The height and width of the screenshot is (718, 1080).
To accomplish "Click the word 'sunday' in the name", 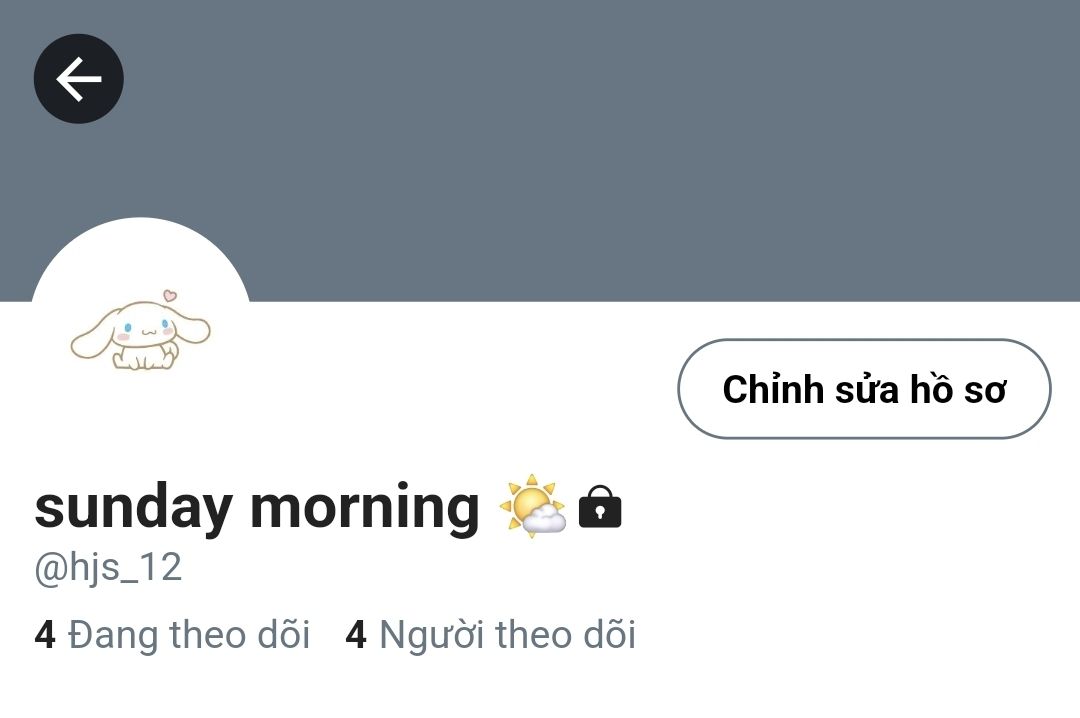I will tap(133, 509).
